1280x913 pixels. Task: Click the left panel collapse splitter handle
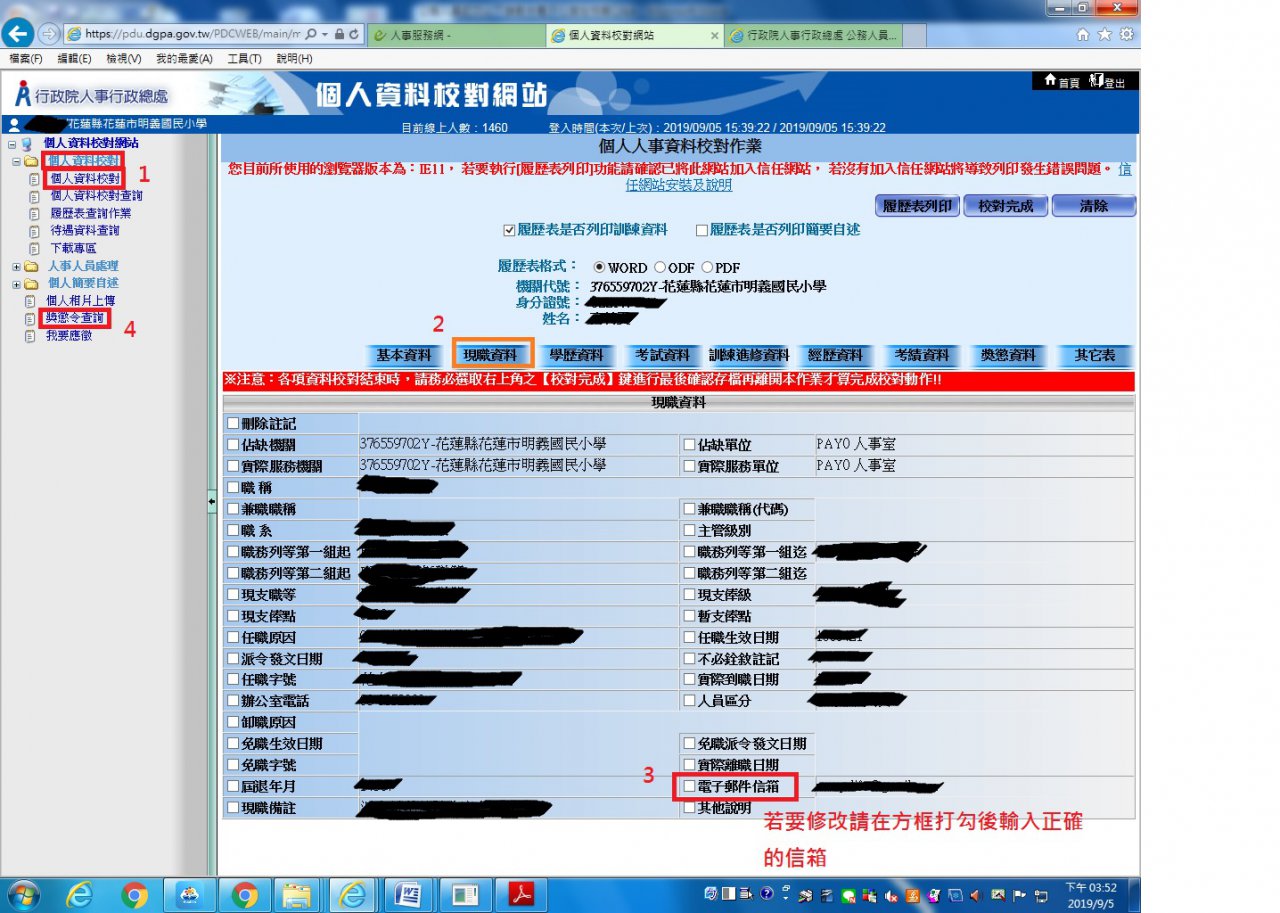(x=212, y=501)
